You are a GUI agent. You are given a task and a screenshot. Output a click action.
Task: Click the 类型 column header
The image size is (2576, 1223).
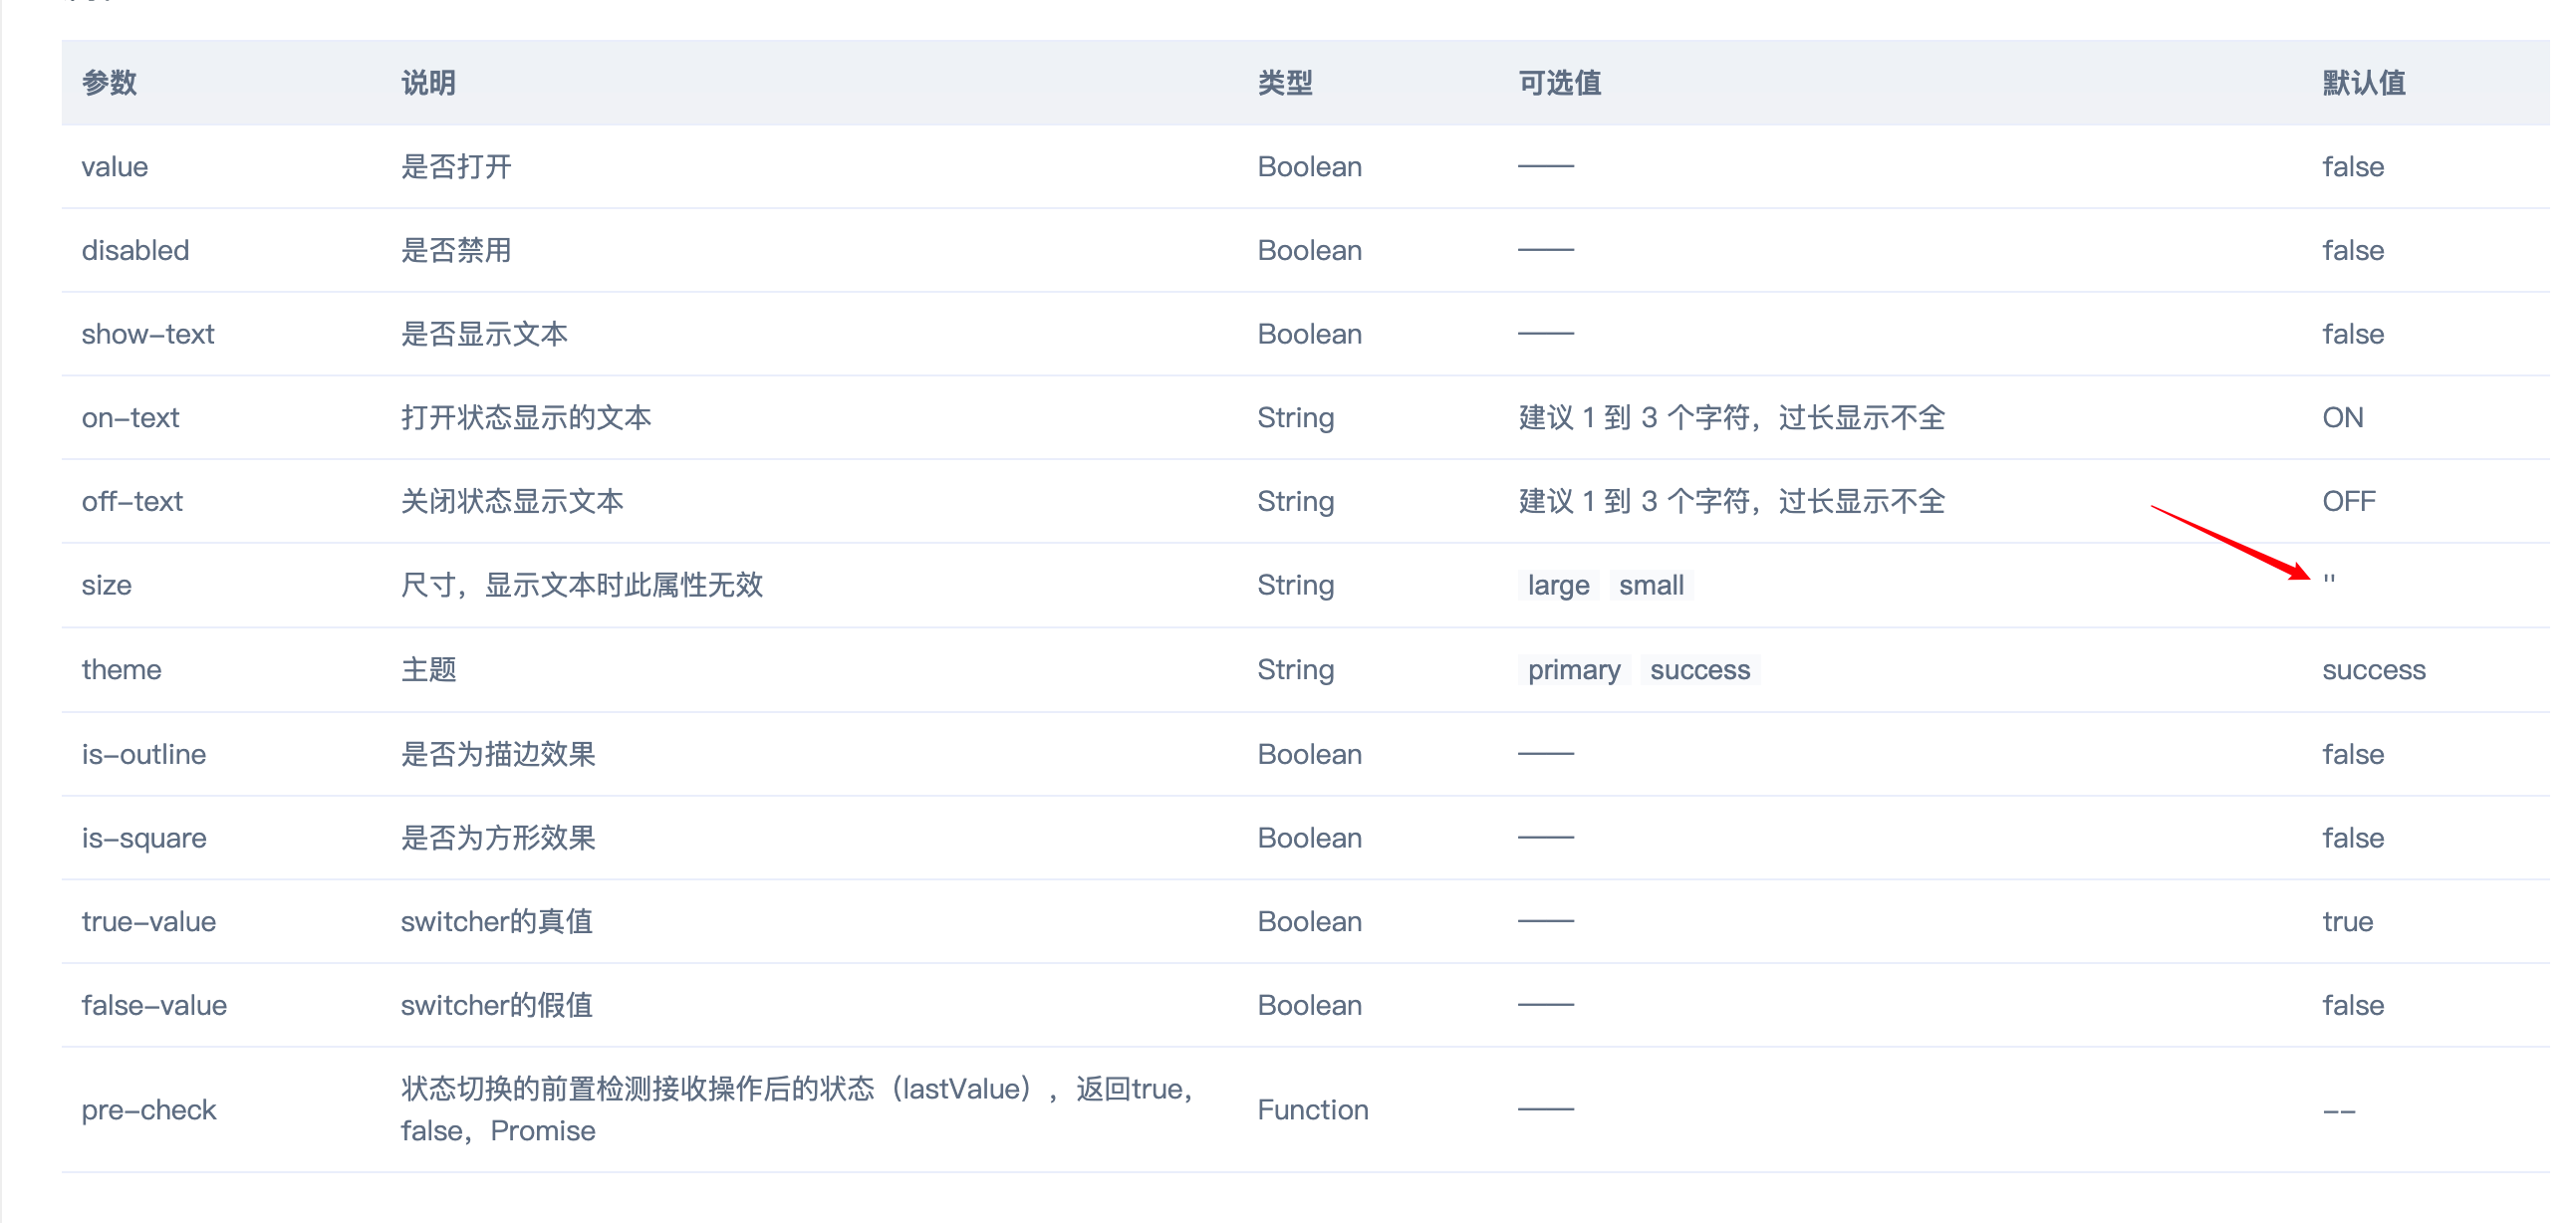point(1286,83)
